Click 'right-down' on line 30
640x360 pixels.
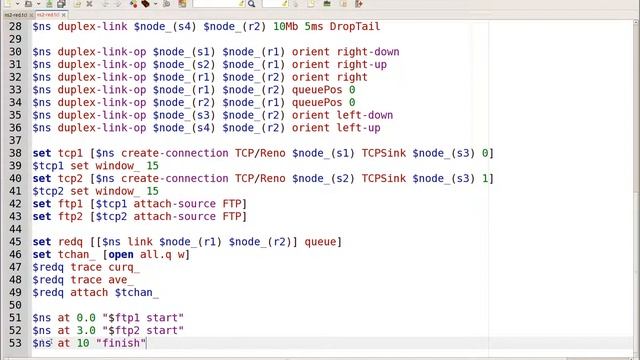pos(368,52)
